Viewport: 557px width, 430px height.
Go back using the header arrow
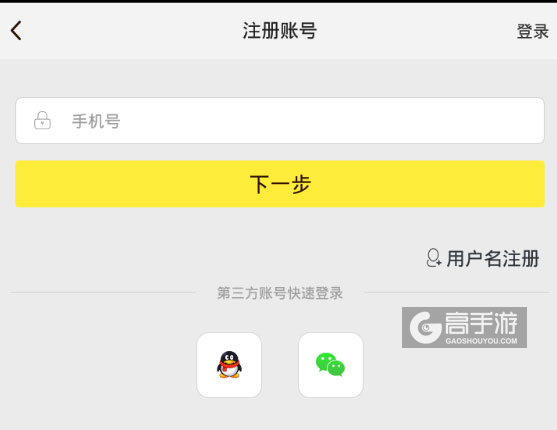pyautogui.click(x=16, y=31)
